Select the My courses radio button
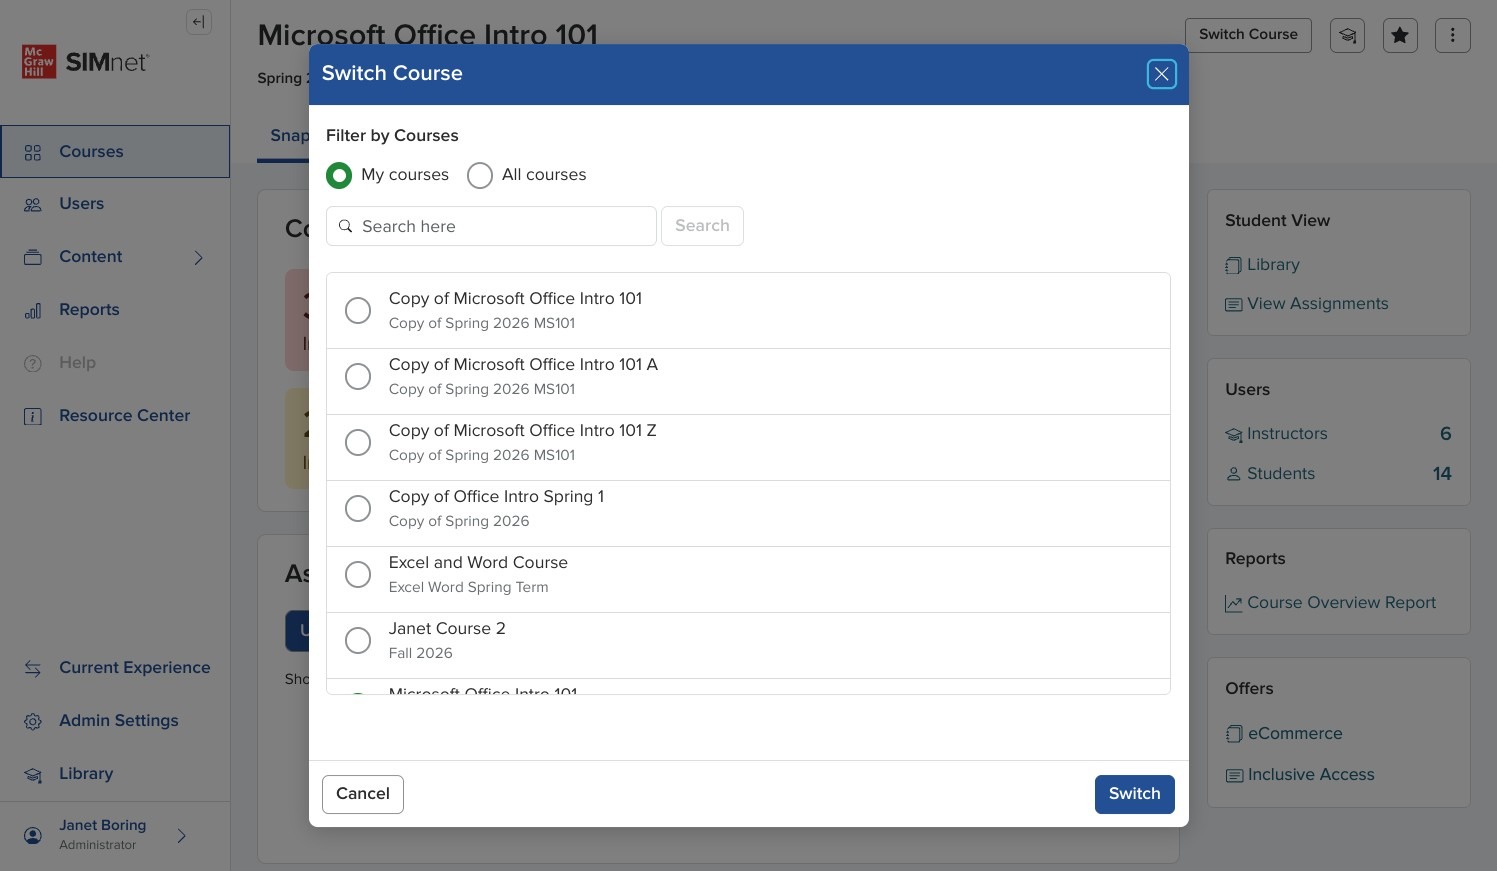This screenshot has height=871, width=1497. pyautogui.click(x=339, y=175)
